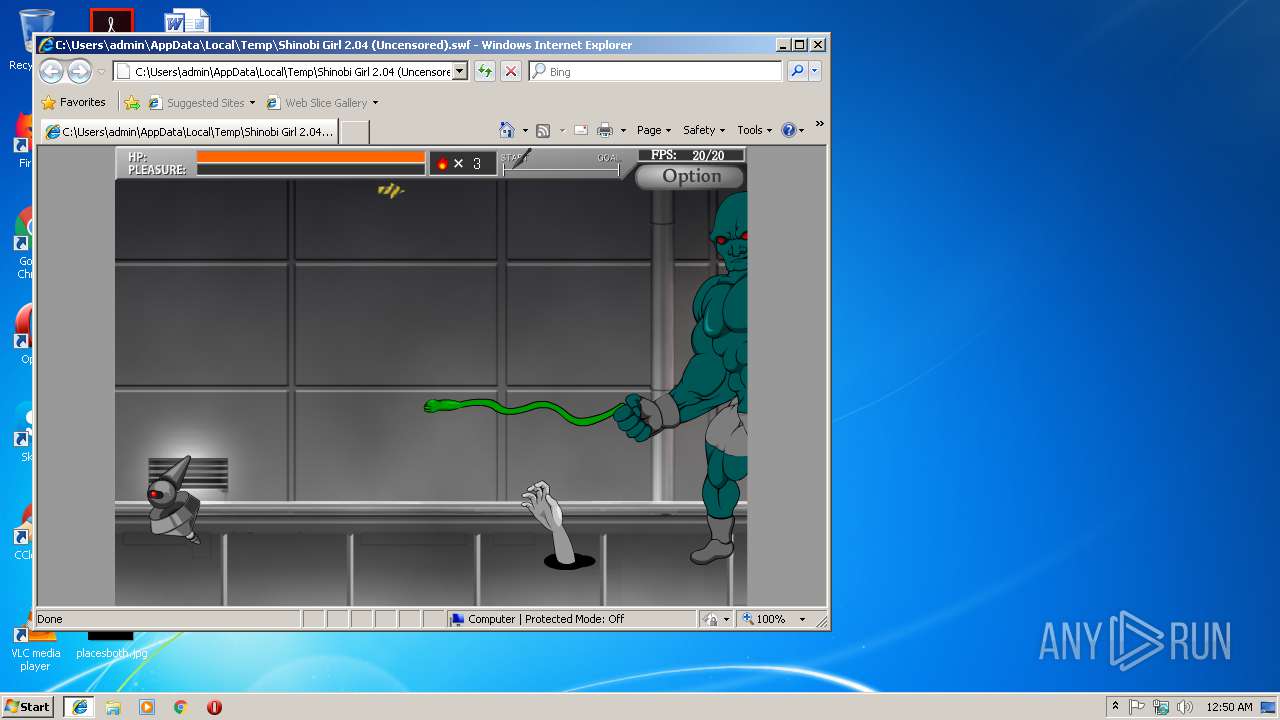1280x720 pixels.
Task: Open the Suggested Sites link
Action: click(x=201, y=102)
